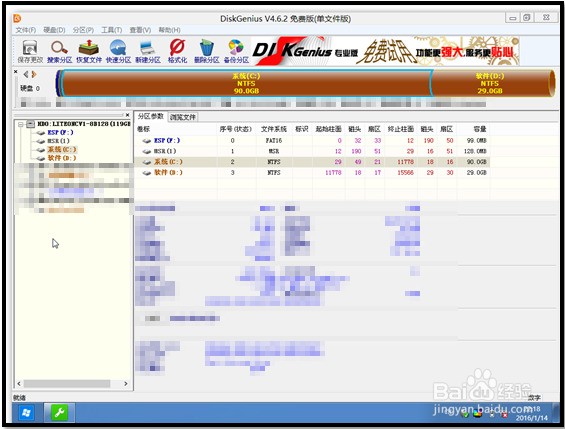Close the disk tree panel with its x

point(127,115)
